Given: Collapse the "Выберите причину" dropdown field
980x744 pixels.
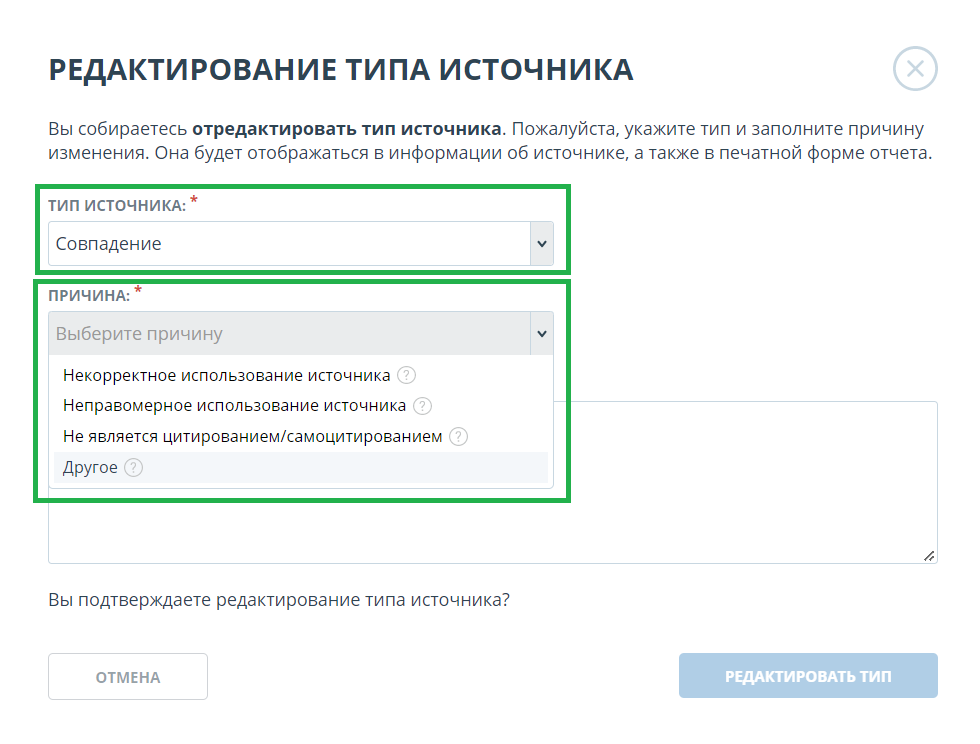Looking at the screenshot, I should tap(288, 334).
